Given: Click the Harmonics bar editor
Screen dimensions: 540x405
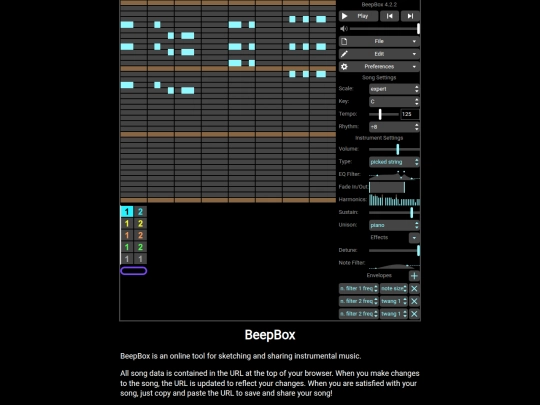Looking at the screenshot, I should click(394, 200).
